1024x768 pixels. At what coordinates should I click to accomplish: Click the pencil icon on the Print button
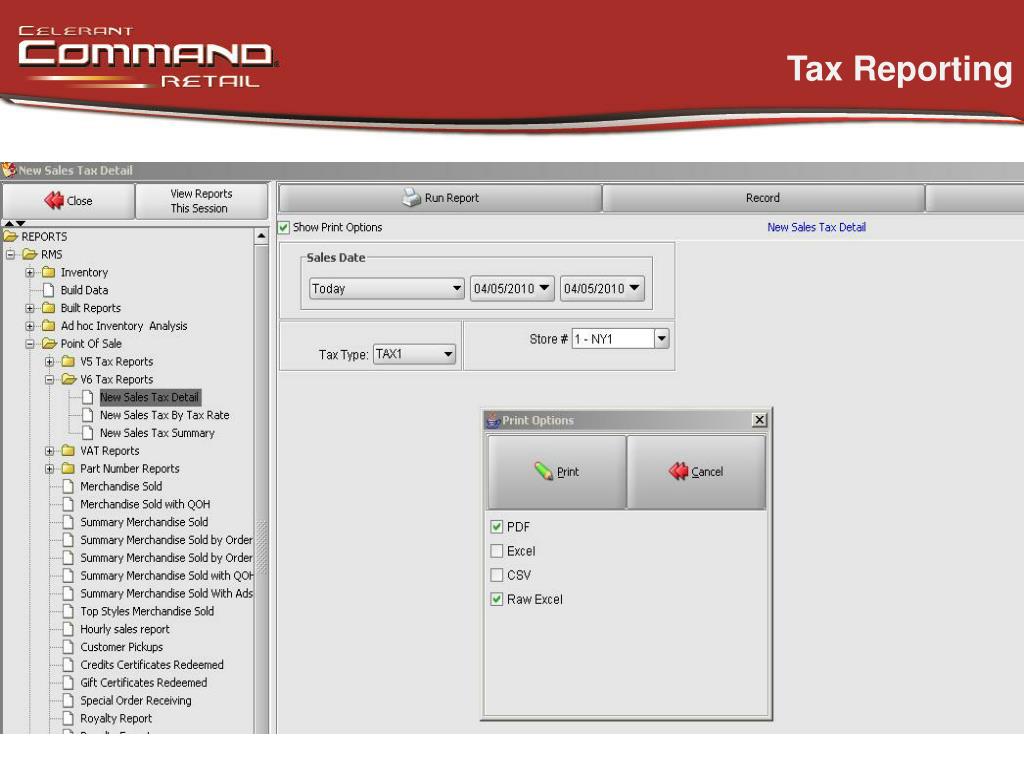coord(543,471)
